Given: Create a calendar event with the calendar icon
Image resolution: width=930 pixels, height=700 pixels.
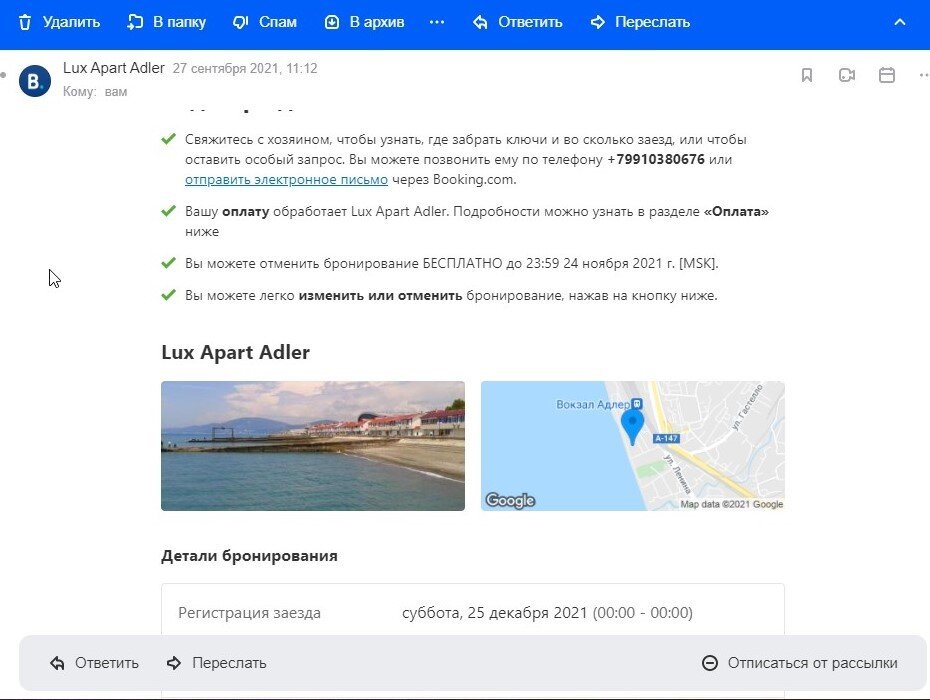Looking at the screenshot, I should tap(887, 75).
